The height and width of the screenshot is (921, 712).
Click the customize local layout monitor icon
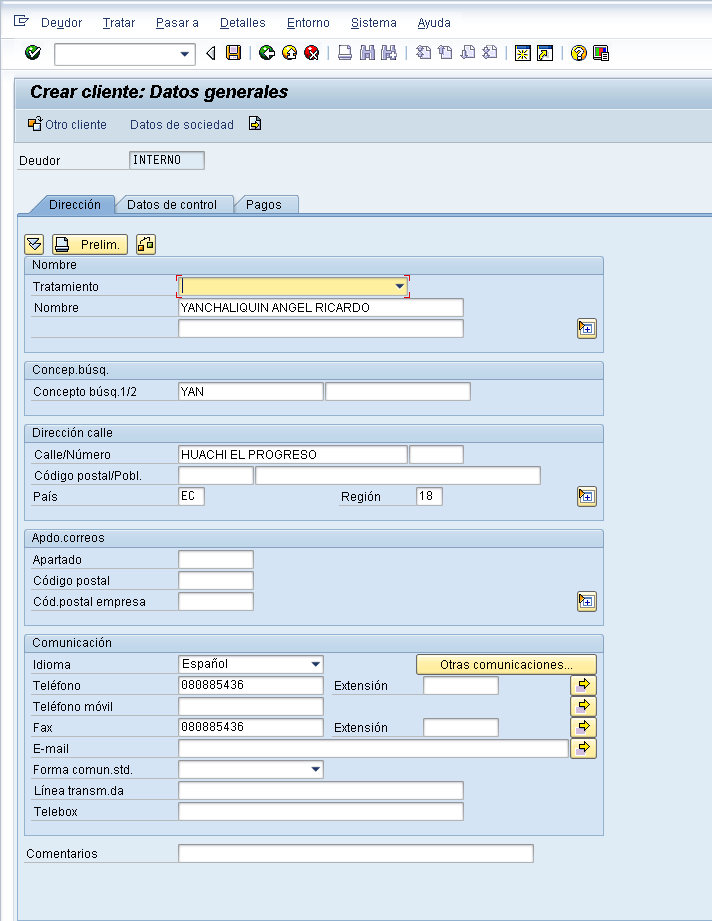(601, 53)
